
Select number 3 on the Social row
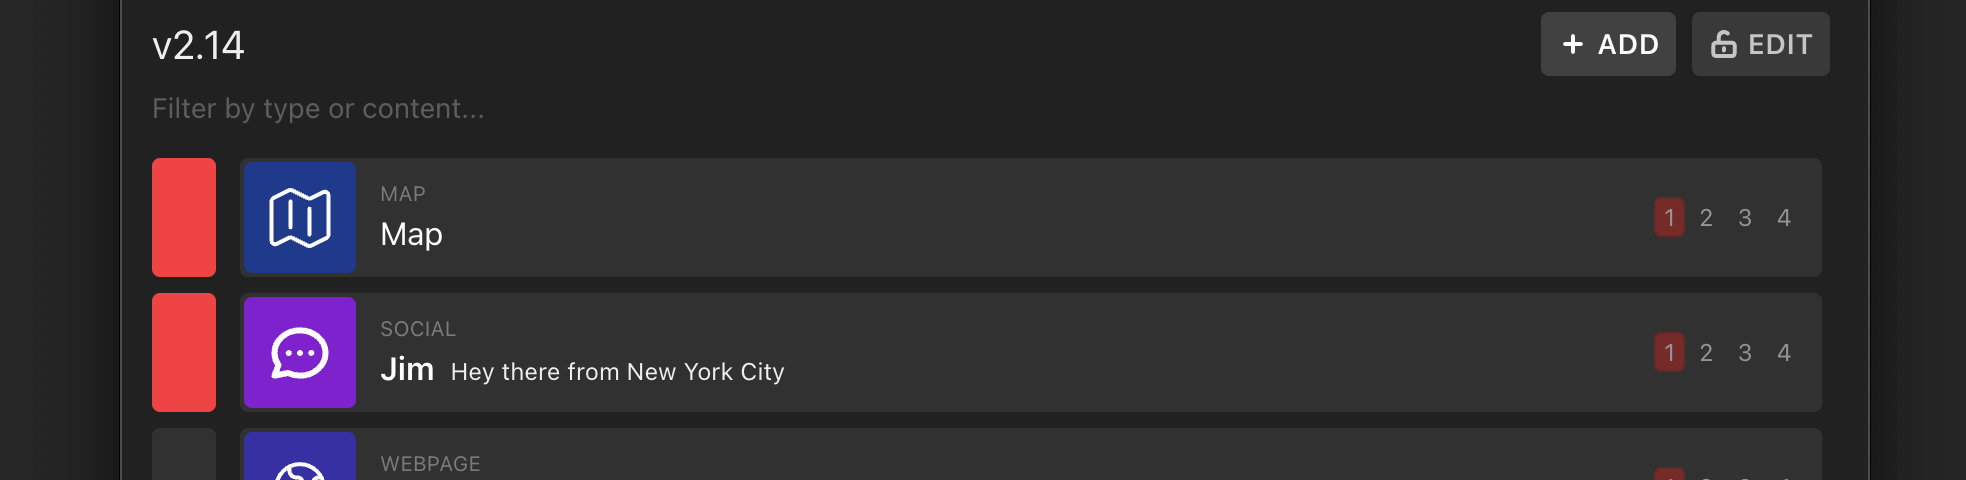coord(1745,353)
